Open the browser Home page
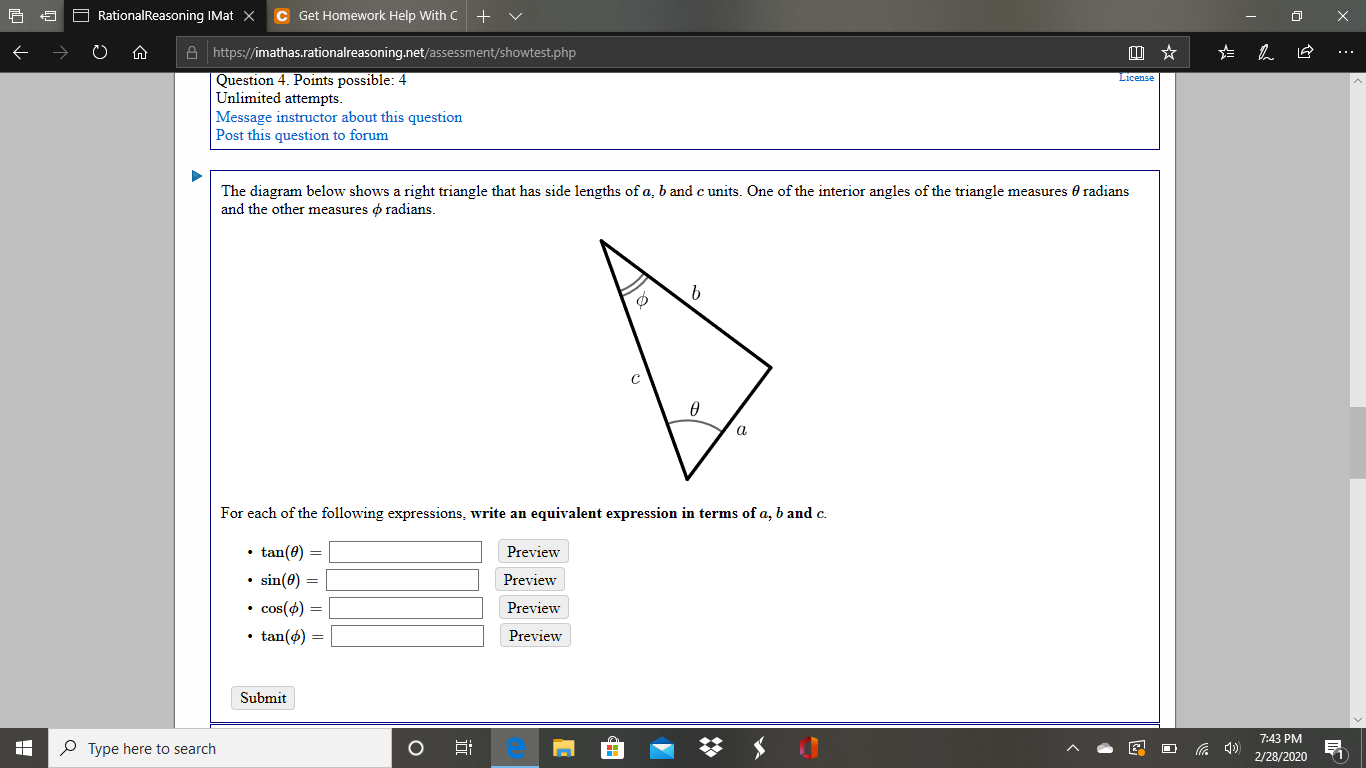This screenshot has width=1366, height=768. [139, 52]
